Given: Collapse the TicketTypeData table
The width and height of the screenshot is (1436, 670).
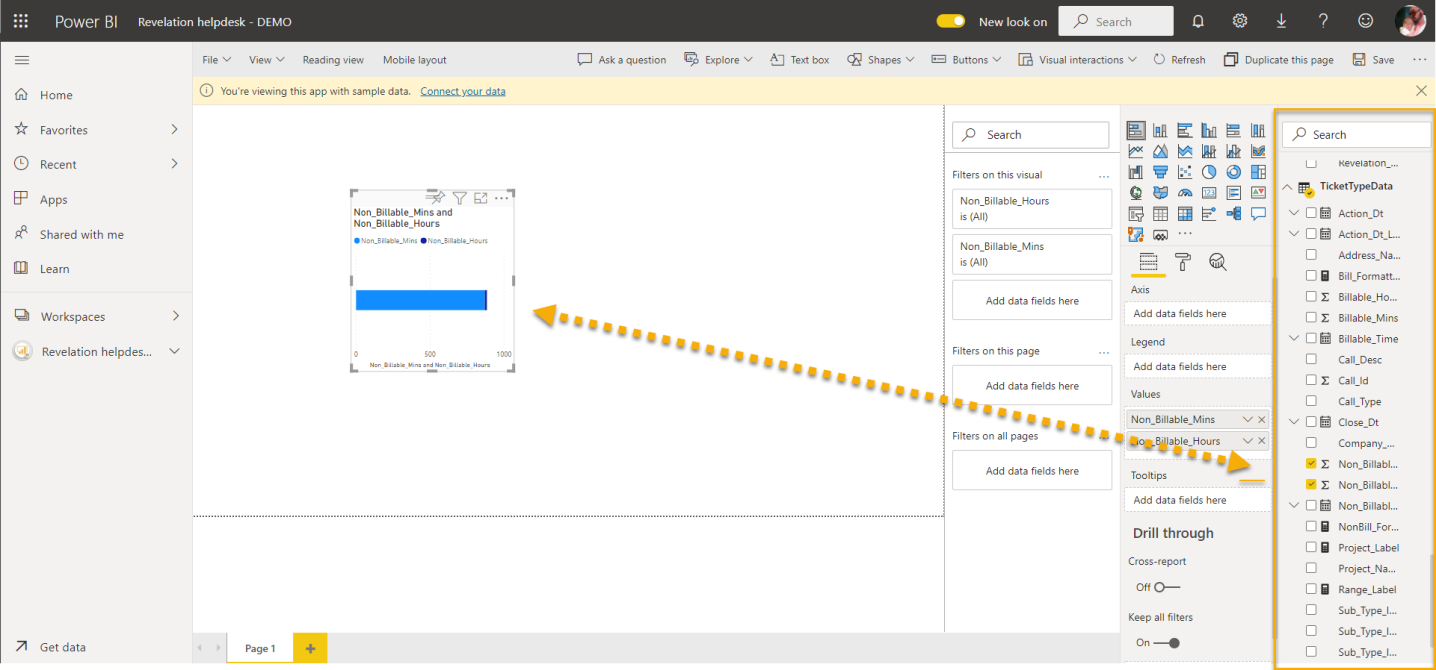Looking at the screenshot, I should (1287, 186).
